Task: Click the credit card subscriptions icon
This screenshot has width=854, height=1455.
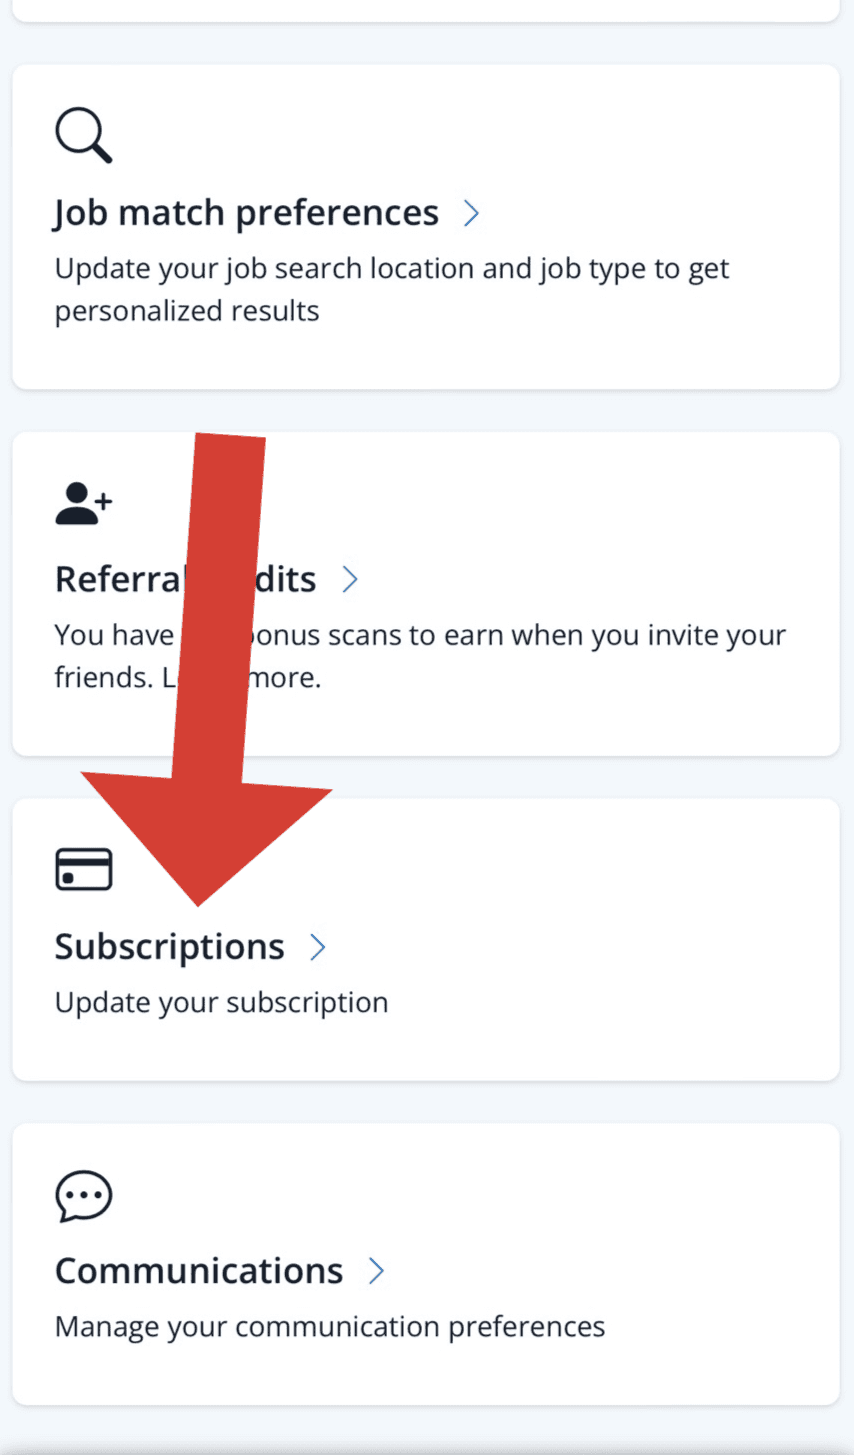Action: [x=83, y=869]
